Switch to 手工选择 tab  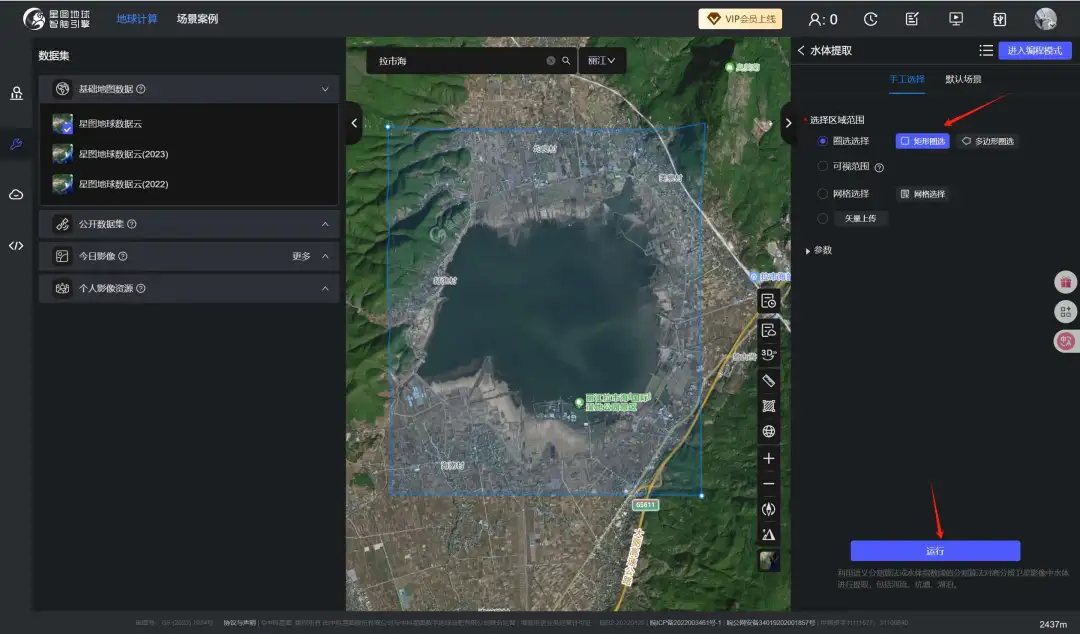(906, 79)
